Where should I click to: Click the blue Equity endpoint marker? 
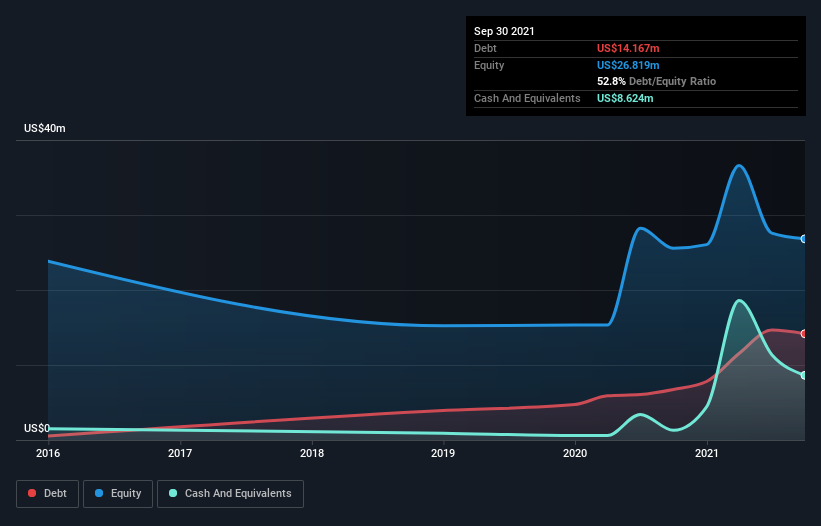tap(804, 239)
